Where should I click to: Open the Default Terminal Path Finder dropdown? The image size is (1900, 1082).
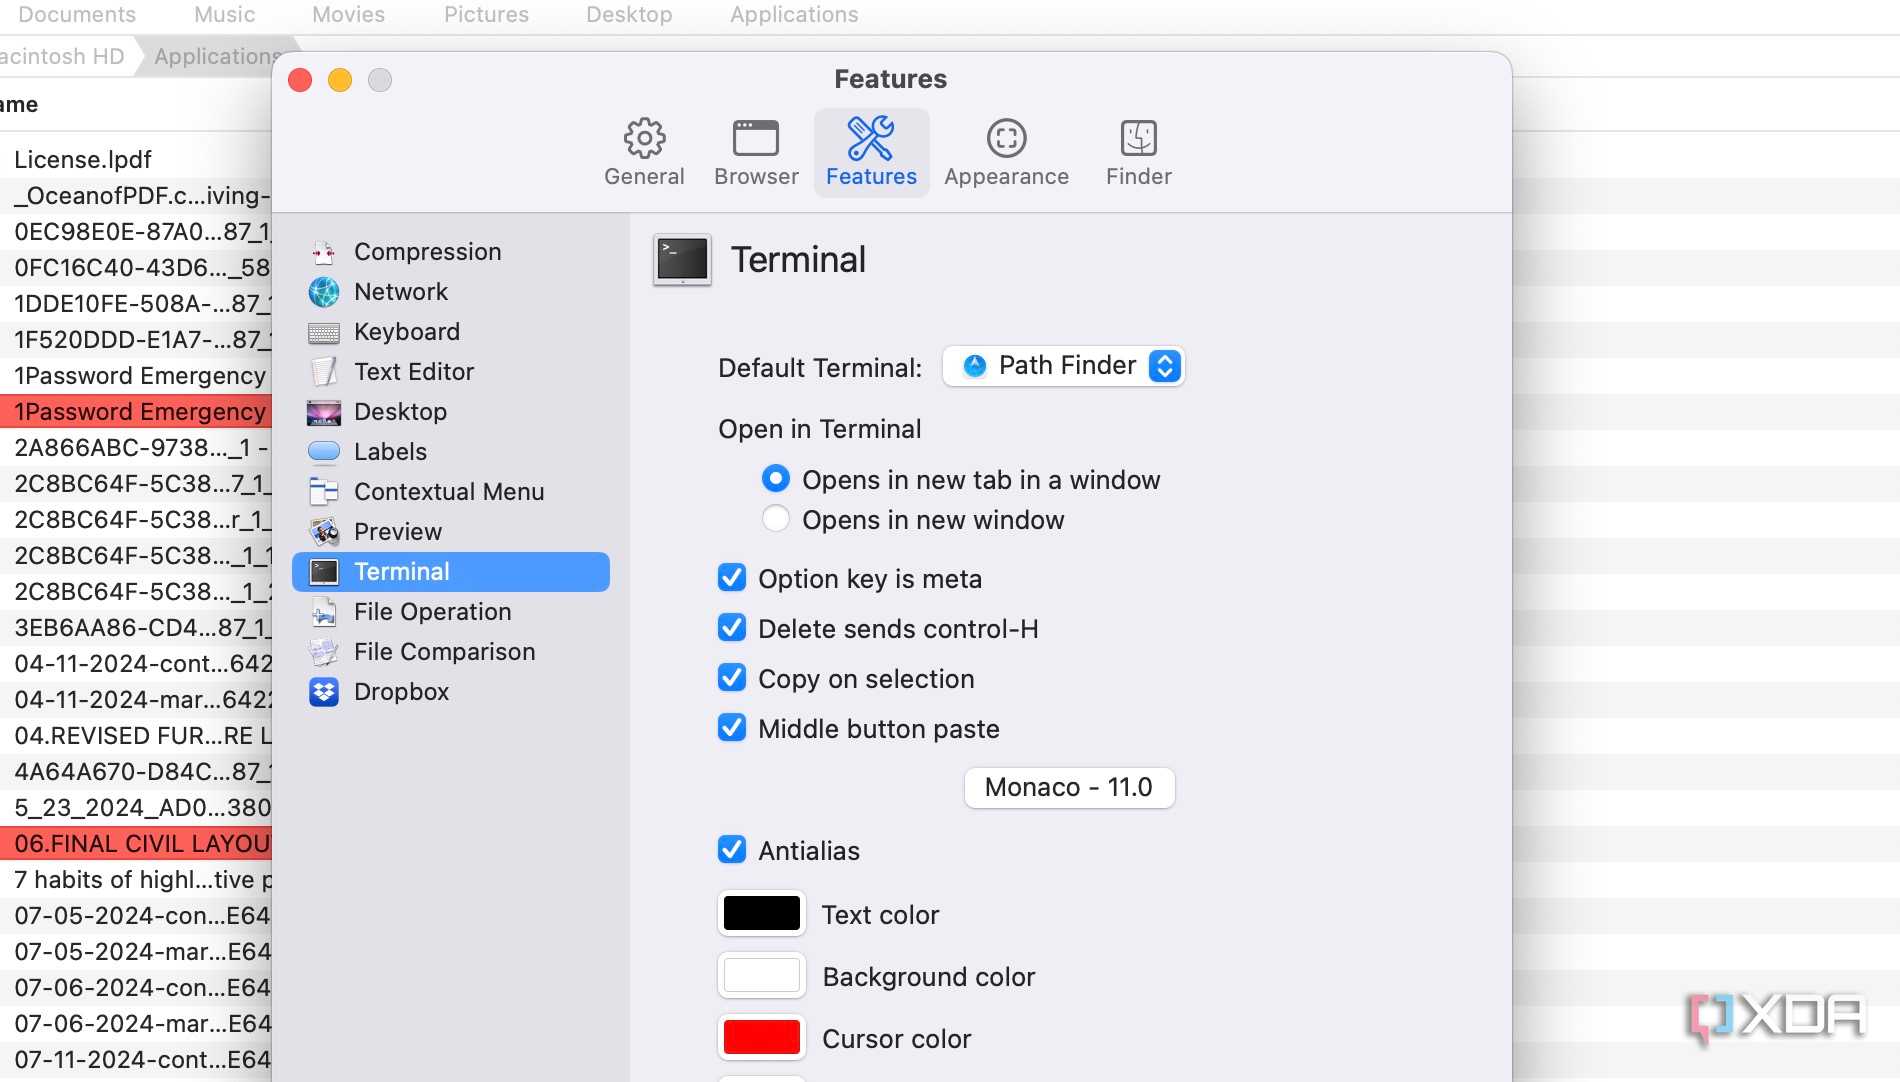pos(1063,366)
